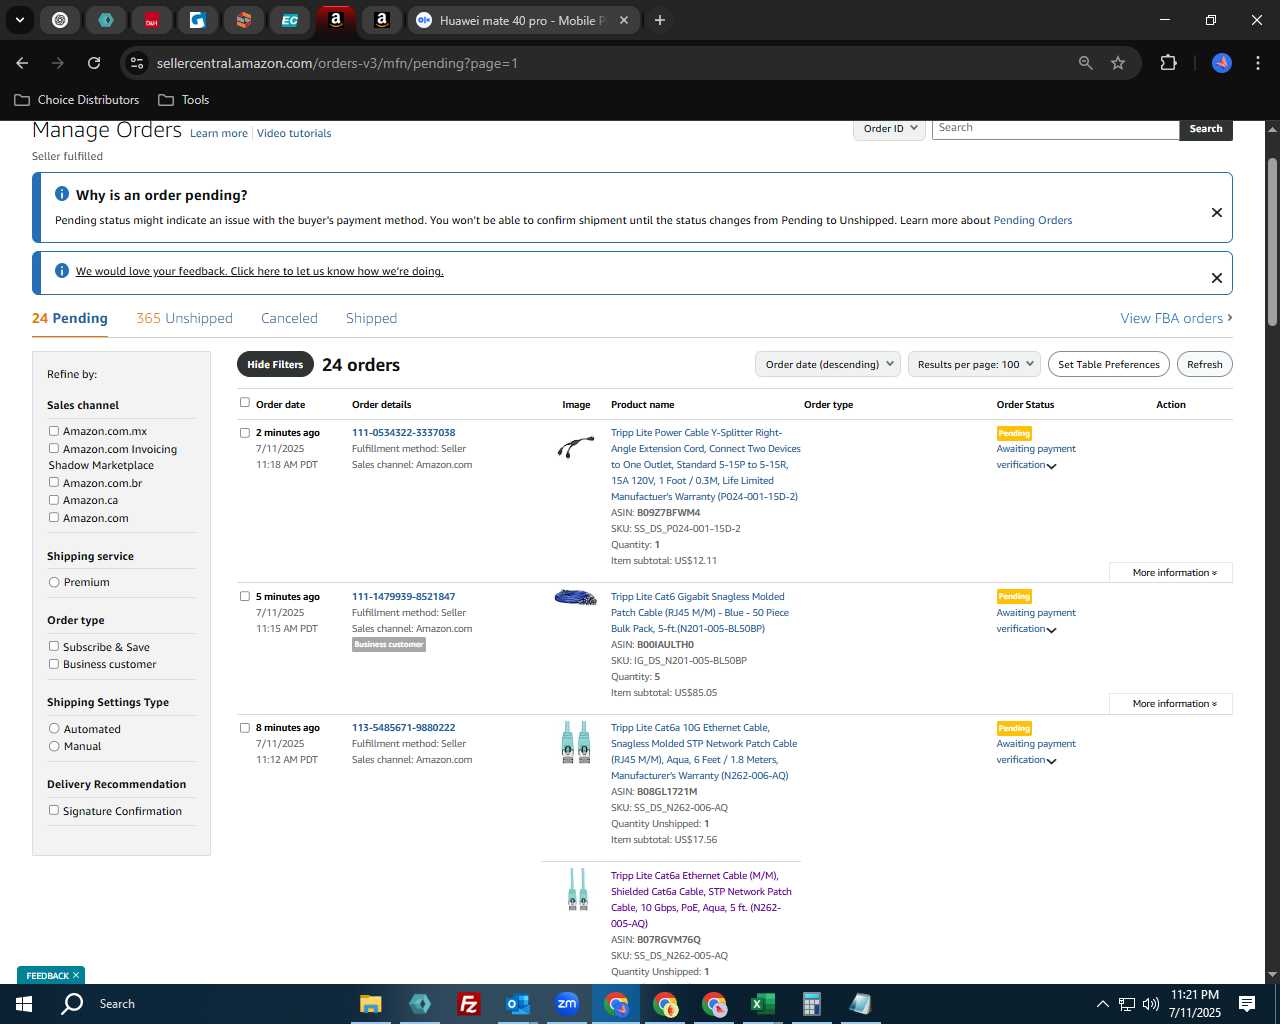
Task: Select Automated shipping settings radio
Action: click(x=54, y=729)
